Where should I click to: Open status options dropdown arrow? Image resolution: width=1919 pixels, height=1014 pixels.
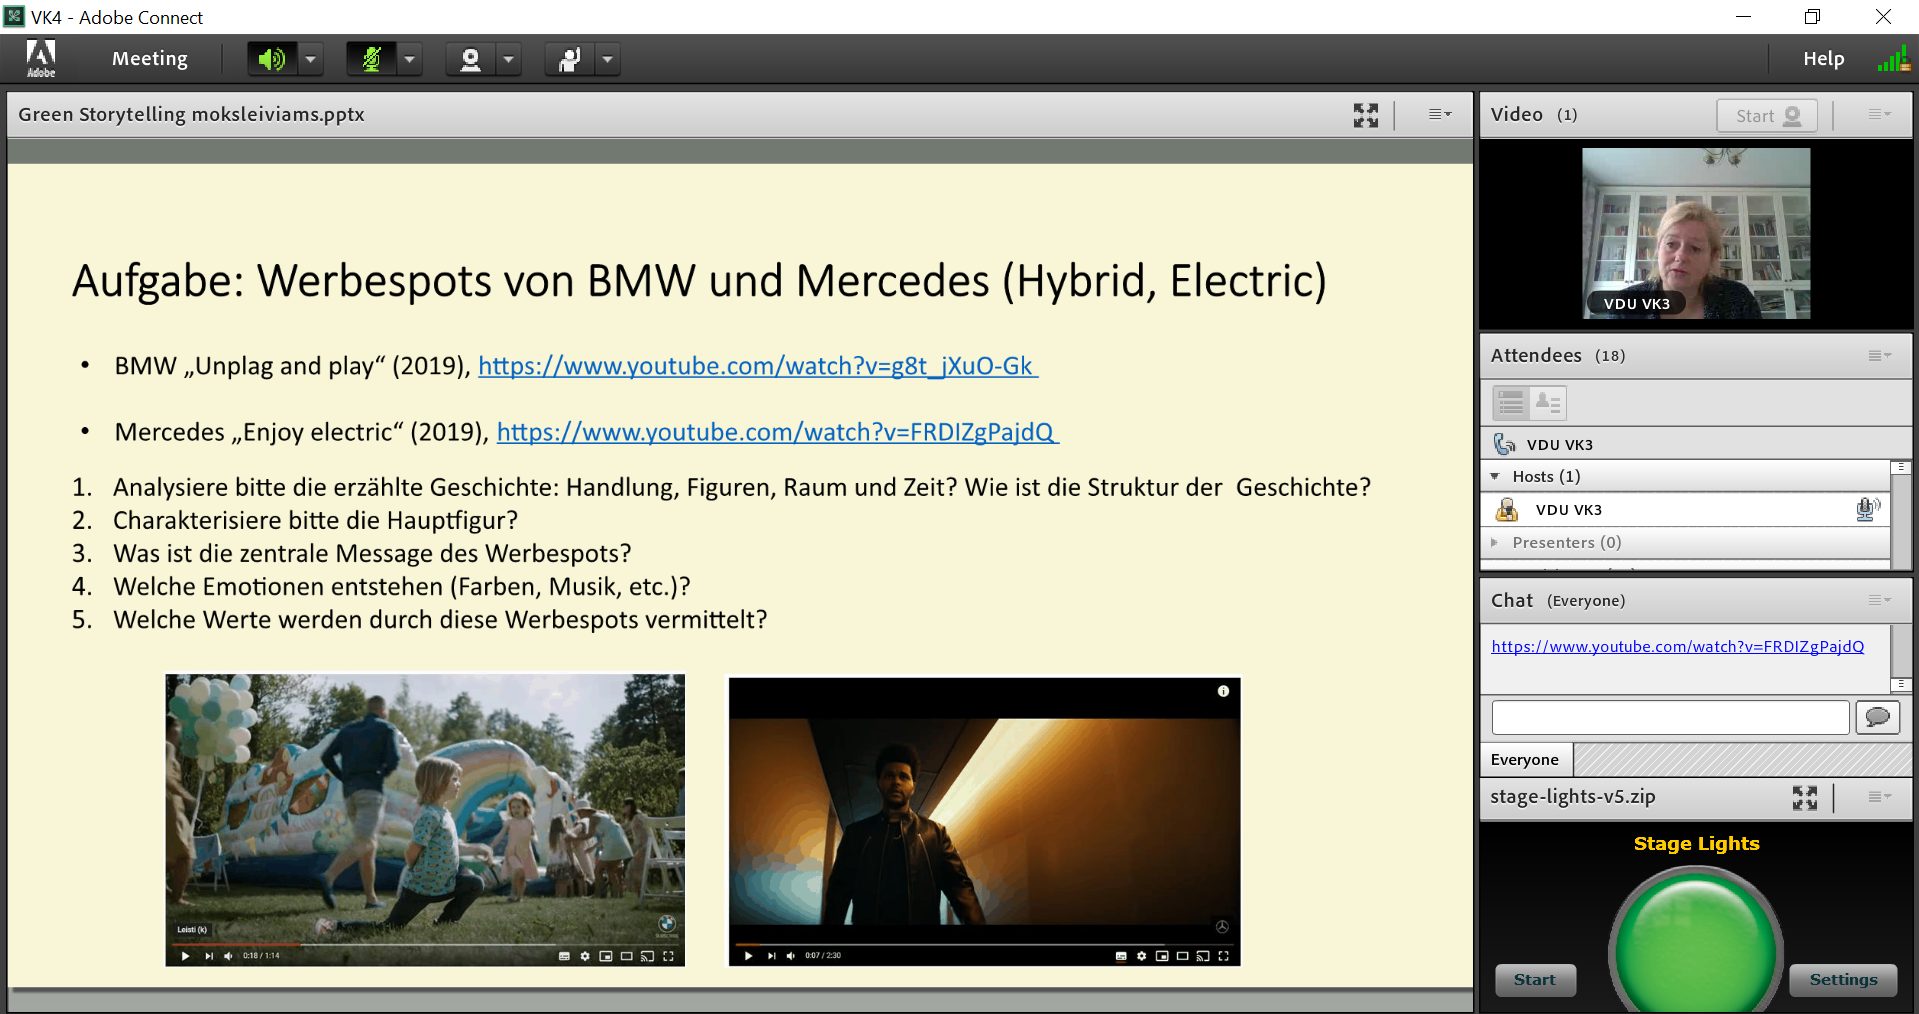coord(607,59)
